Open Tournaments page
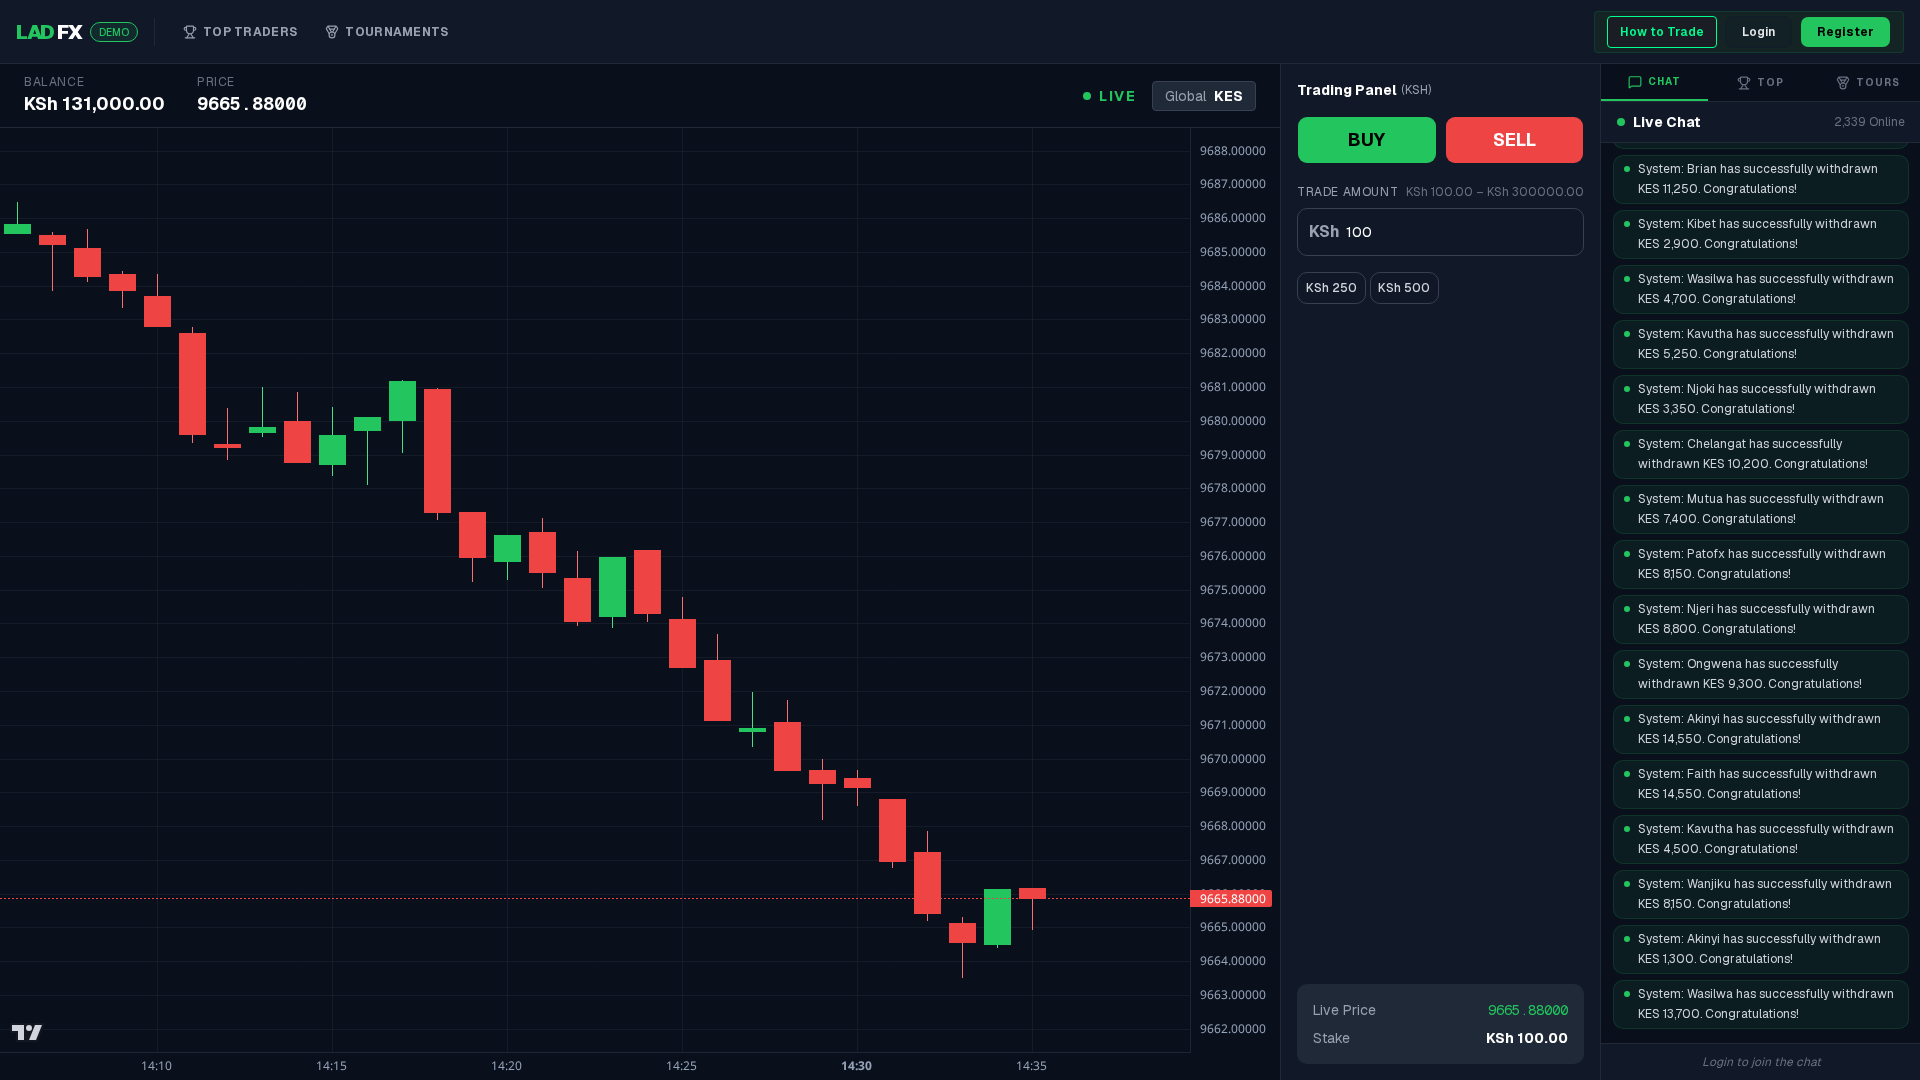 pyautogui.click(x=387, y=32)
